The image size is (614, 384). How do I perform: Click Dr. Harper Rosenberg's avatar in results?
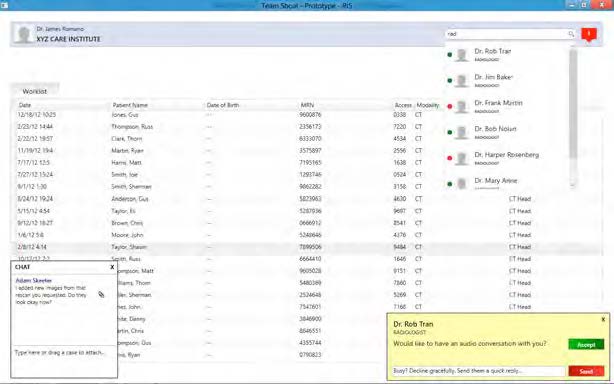click(x=462, y=158)
